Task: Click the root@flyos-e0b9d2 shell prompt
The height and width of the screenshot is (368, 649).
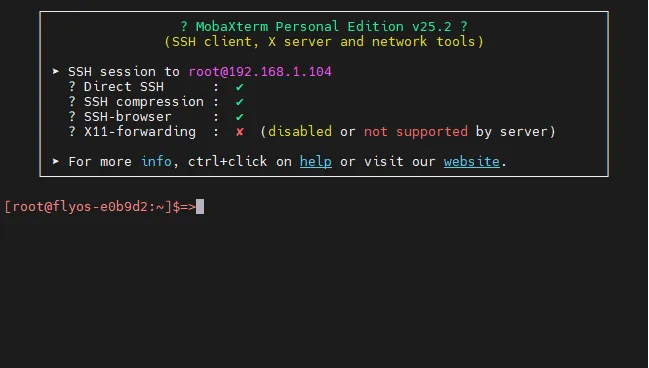Action: click(100, 207)
